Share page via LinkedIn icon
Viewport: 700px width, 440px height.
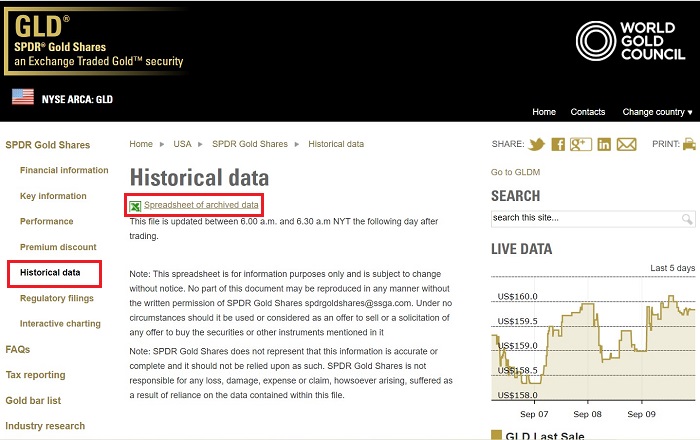pyautogui.click(x=604, y=144)
